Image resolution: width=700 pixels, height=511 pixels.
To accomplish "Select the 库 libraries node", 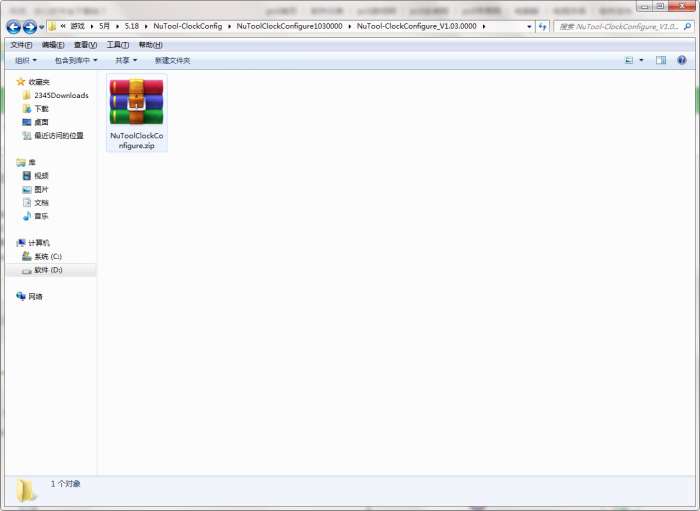I will click(25, 162).
